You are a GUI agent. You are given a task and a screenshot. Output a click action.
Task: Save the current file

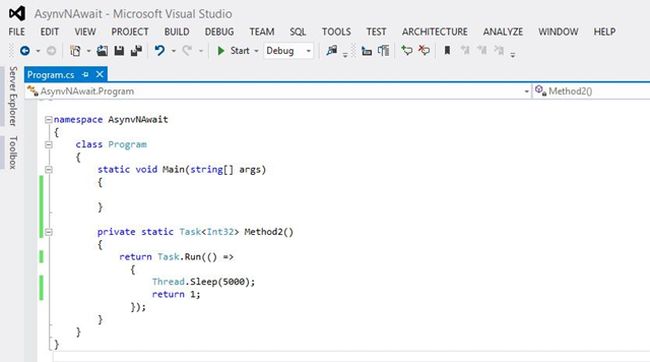[x=119, y=51]
